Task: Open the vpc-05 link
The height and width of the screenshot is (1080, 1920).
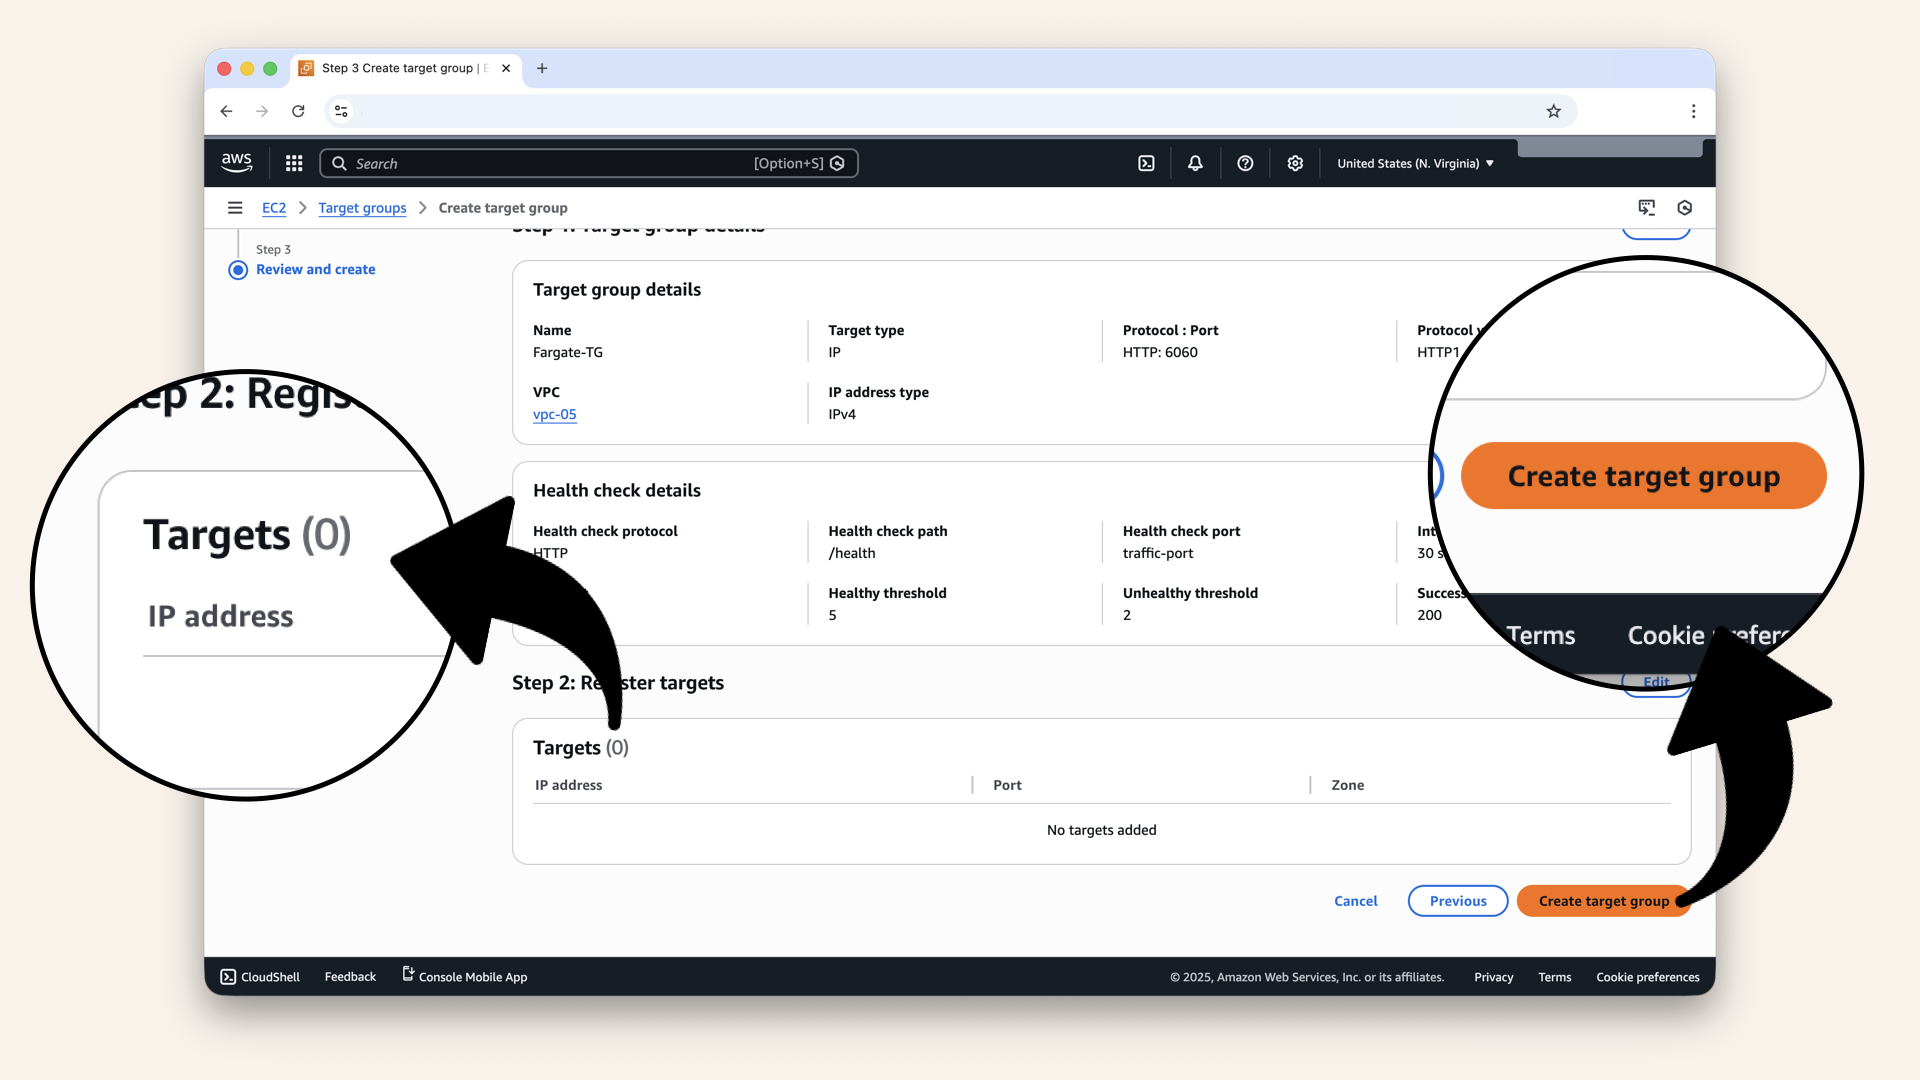Action: coord(554,414)
